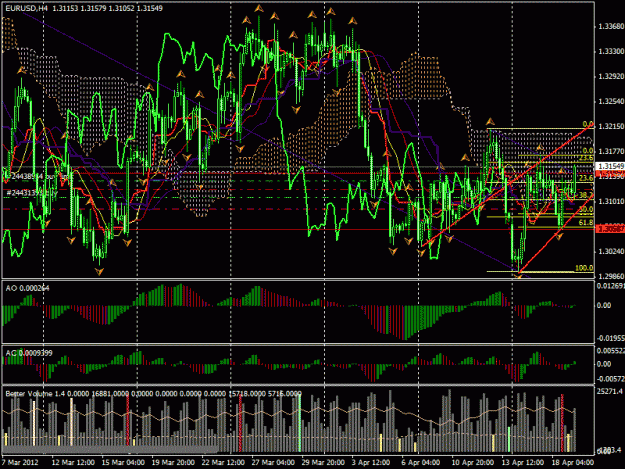Click the 12 Mar 12:00 time label
The width and height of the screenshot is (625, 469).
point(73,462)
